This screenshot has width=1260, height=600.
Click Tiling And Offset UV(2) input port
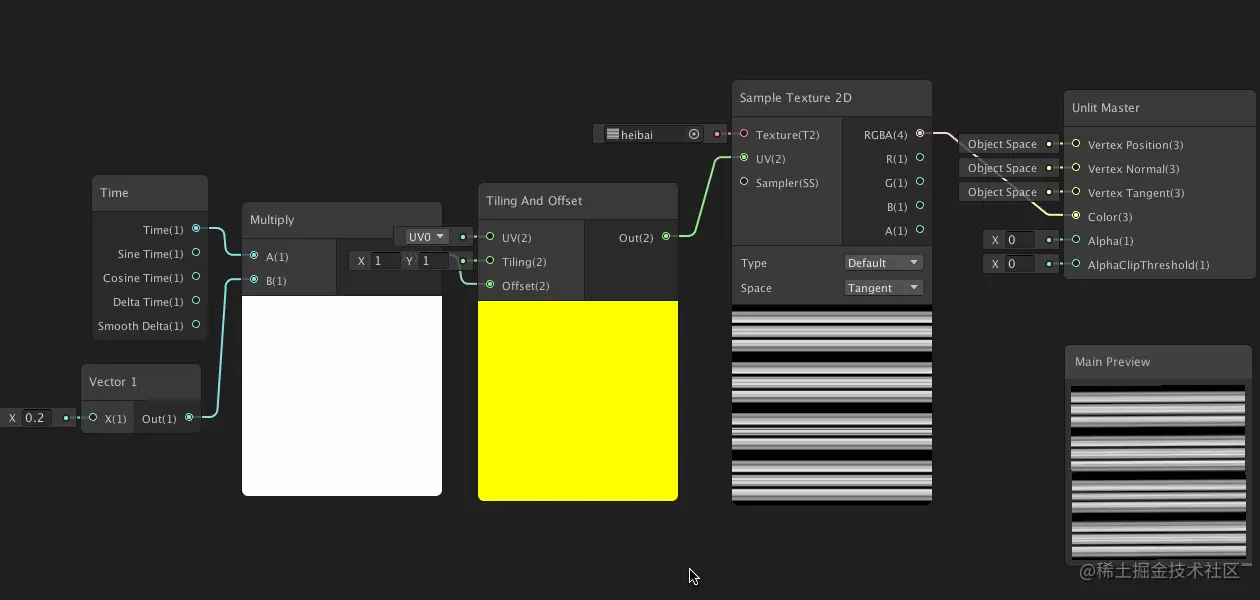(490, 237)
